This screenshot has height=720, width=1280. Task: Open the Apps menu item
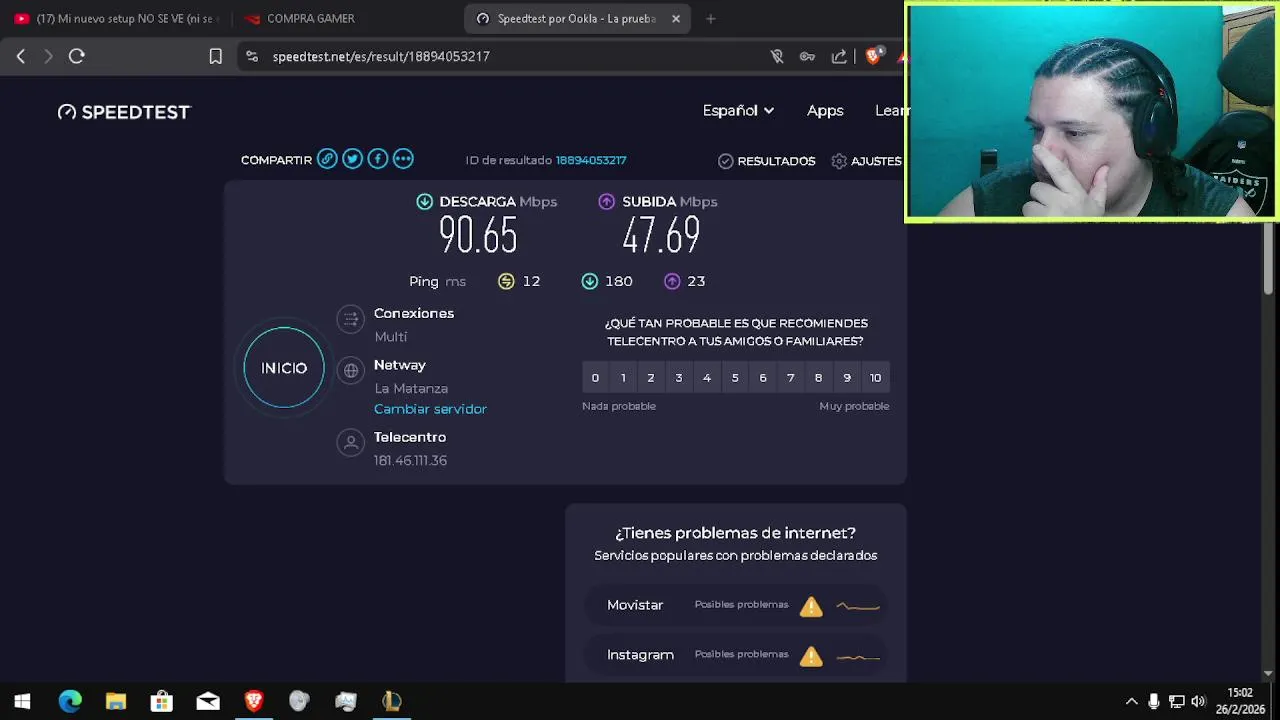tap(825, 110)
